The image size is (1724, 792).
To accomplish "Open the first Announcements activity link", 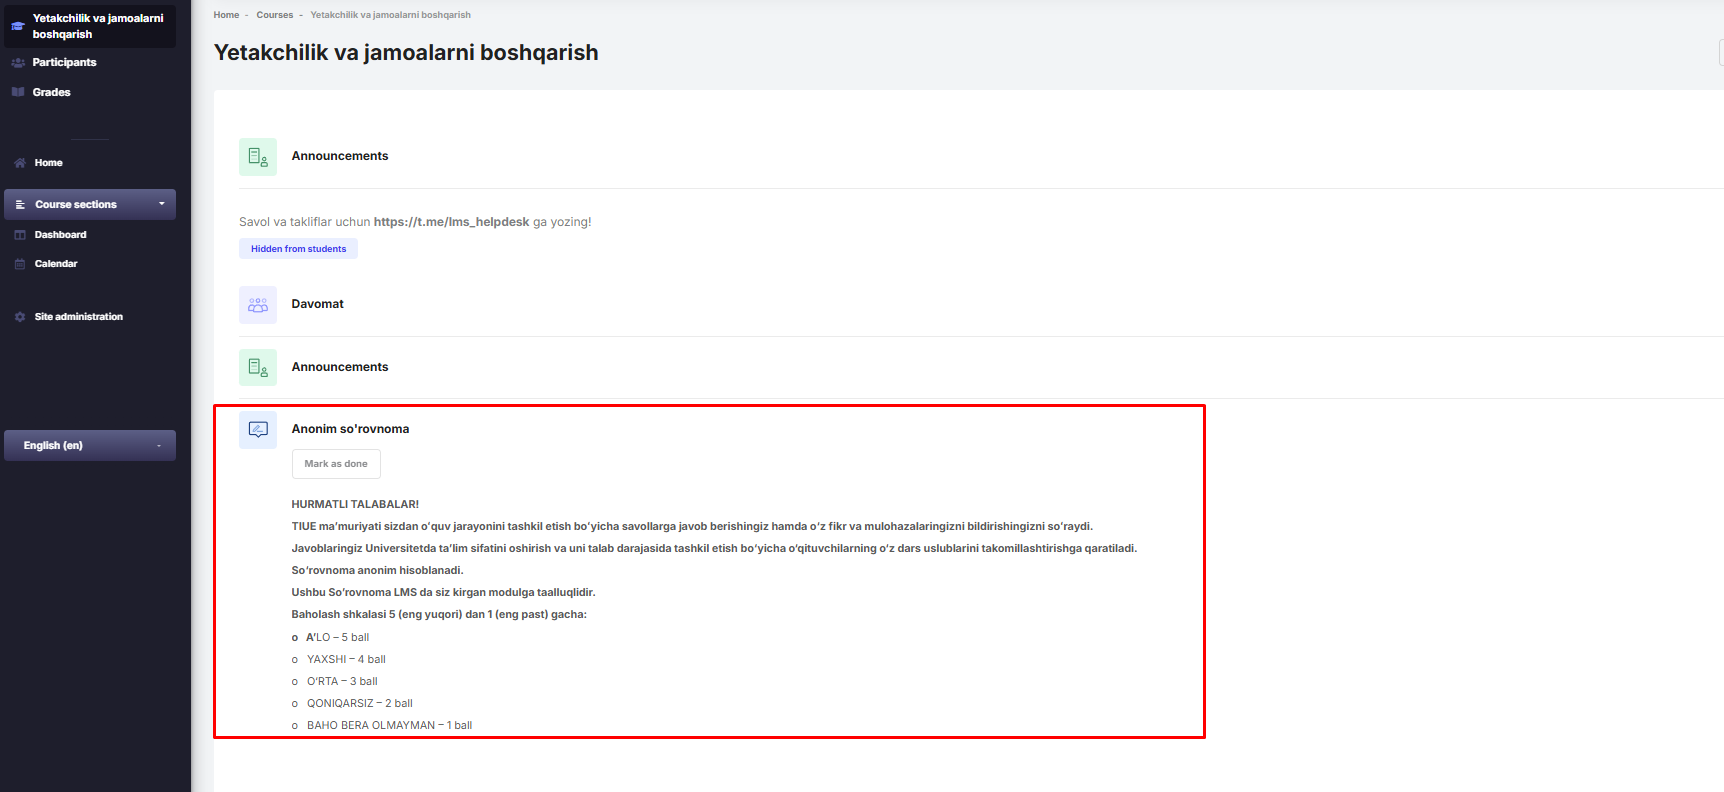I will pos(340,156).
